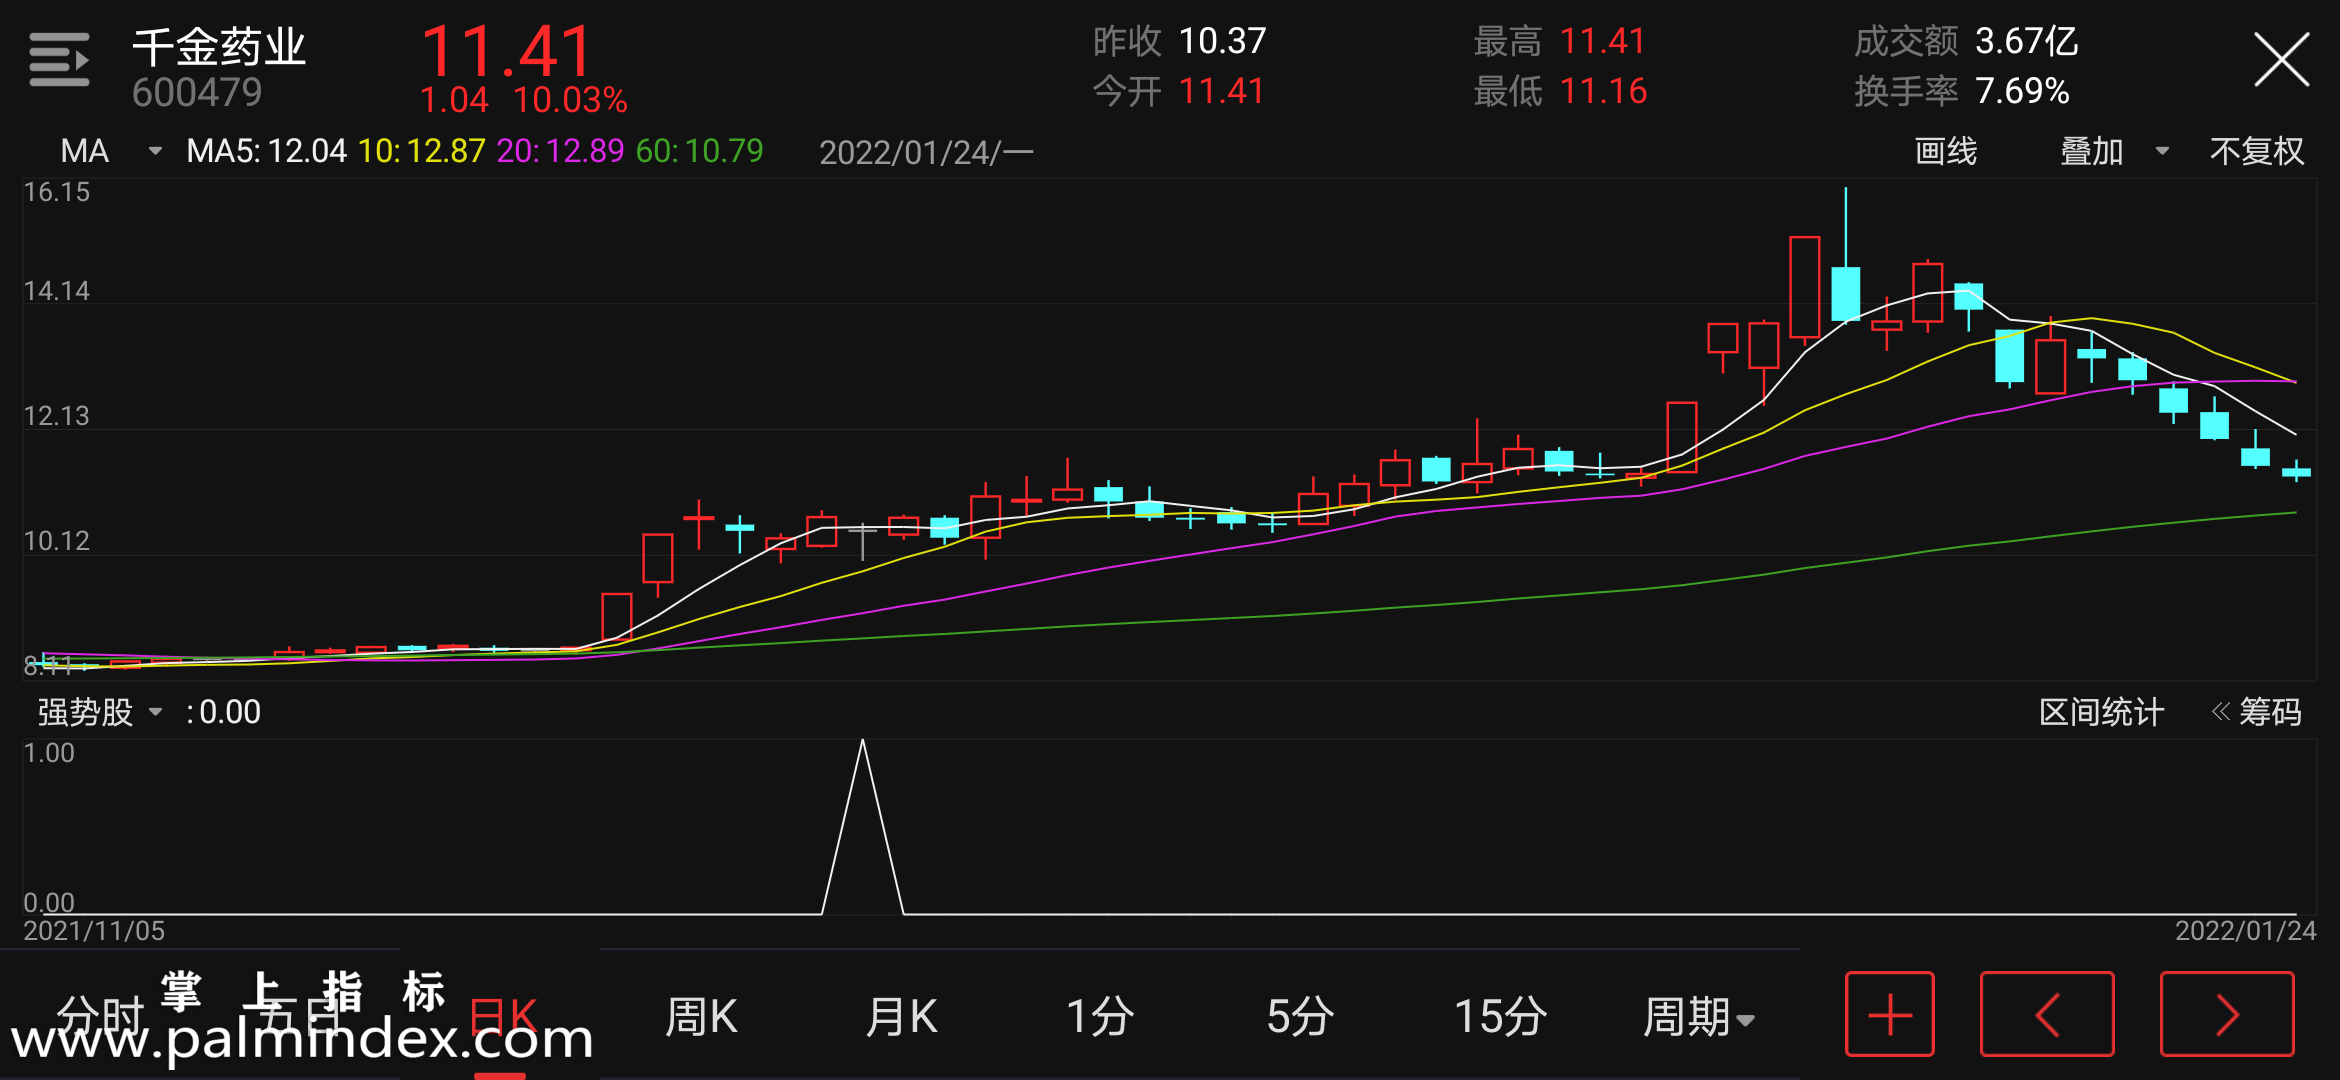Open 区间统计 range statistics
The width and height of the screenshot is (2340, 1080).
click(x=2101, y=712)
